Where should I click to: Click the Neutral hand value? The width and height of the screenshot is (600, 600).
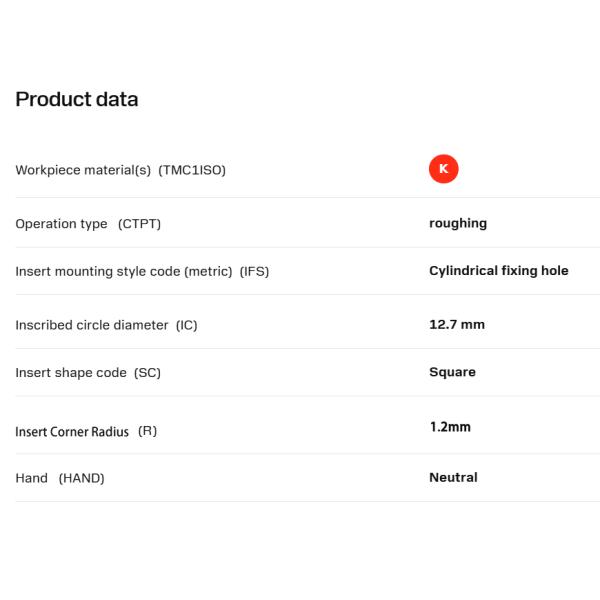pos(453,477)
